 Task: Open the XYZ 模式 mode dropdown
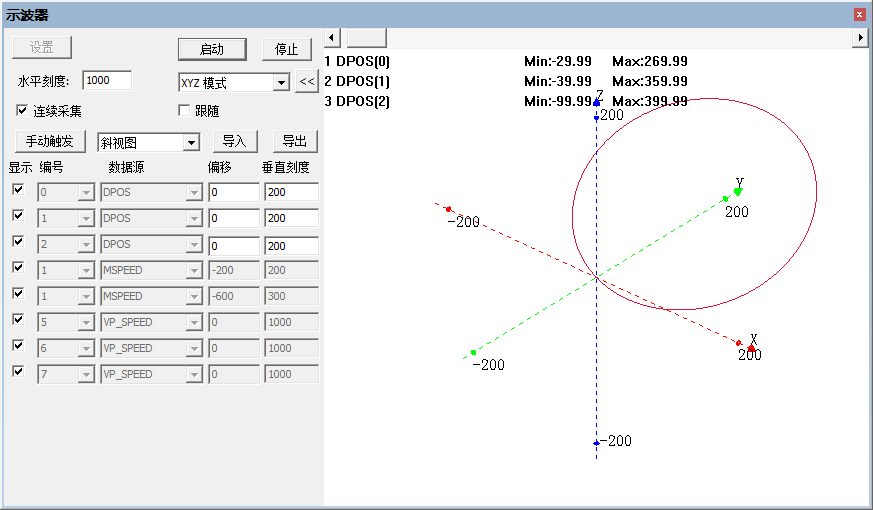281,83
